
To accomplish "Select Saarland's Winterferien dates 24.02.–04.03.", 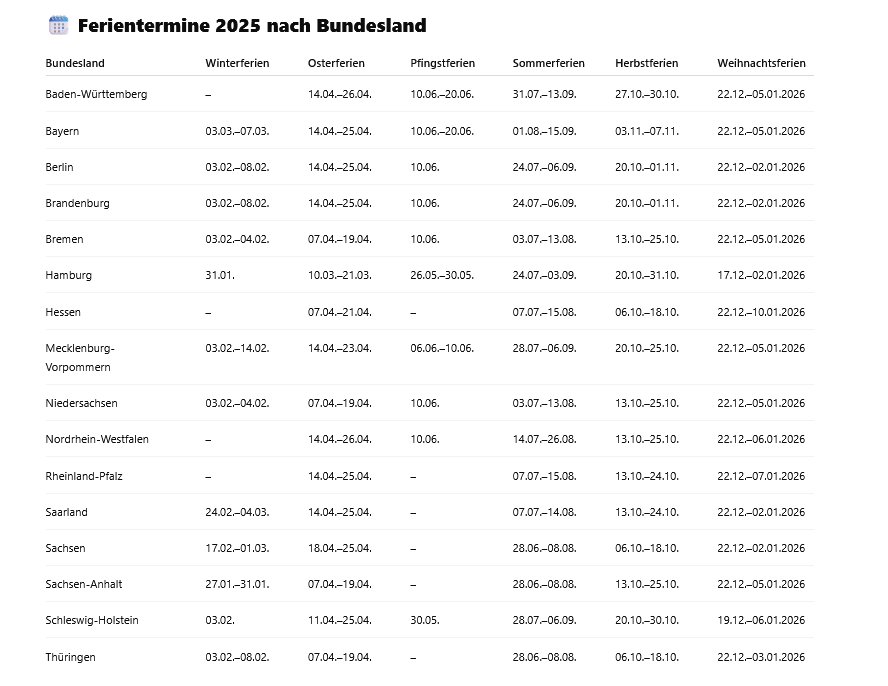I will (237, 512).
